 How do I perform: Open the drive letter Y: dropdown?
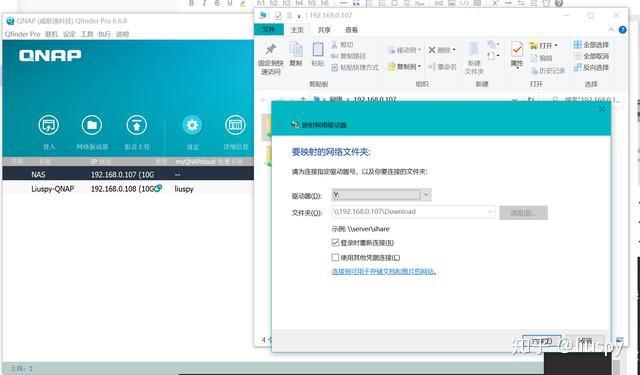(426, 195)
